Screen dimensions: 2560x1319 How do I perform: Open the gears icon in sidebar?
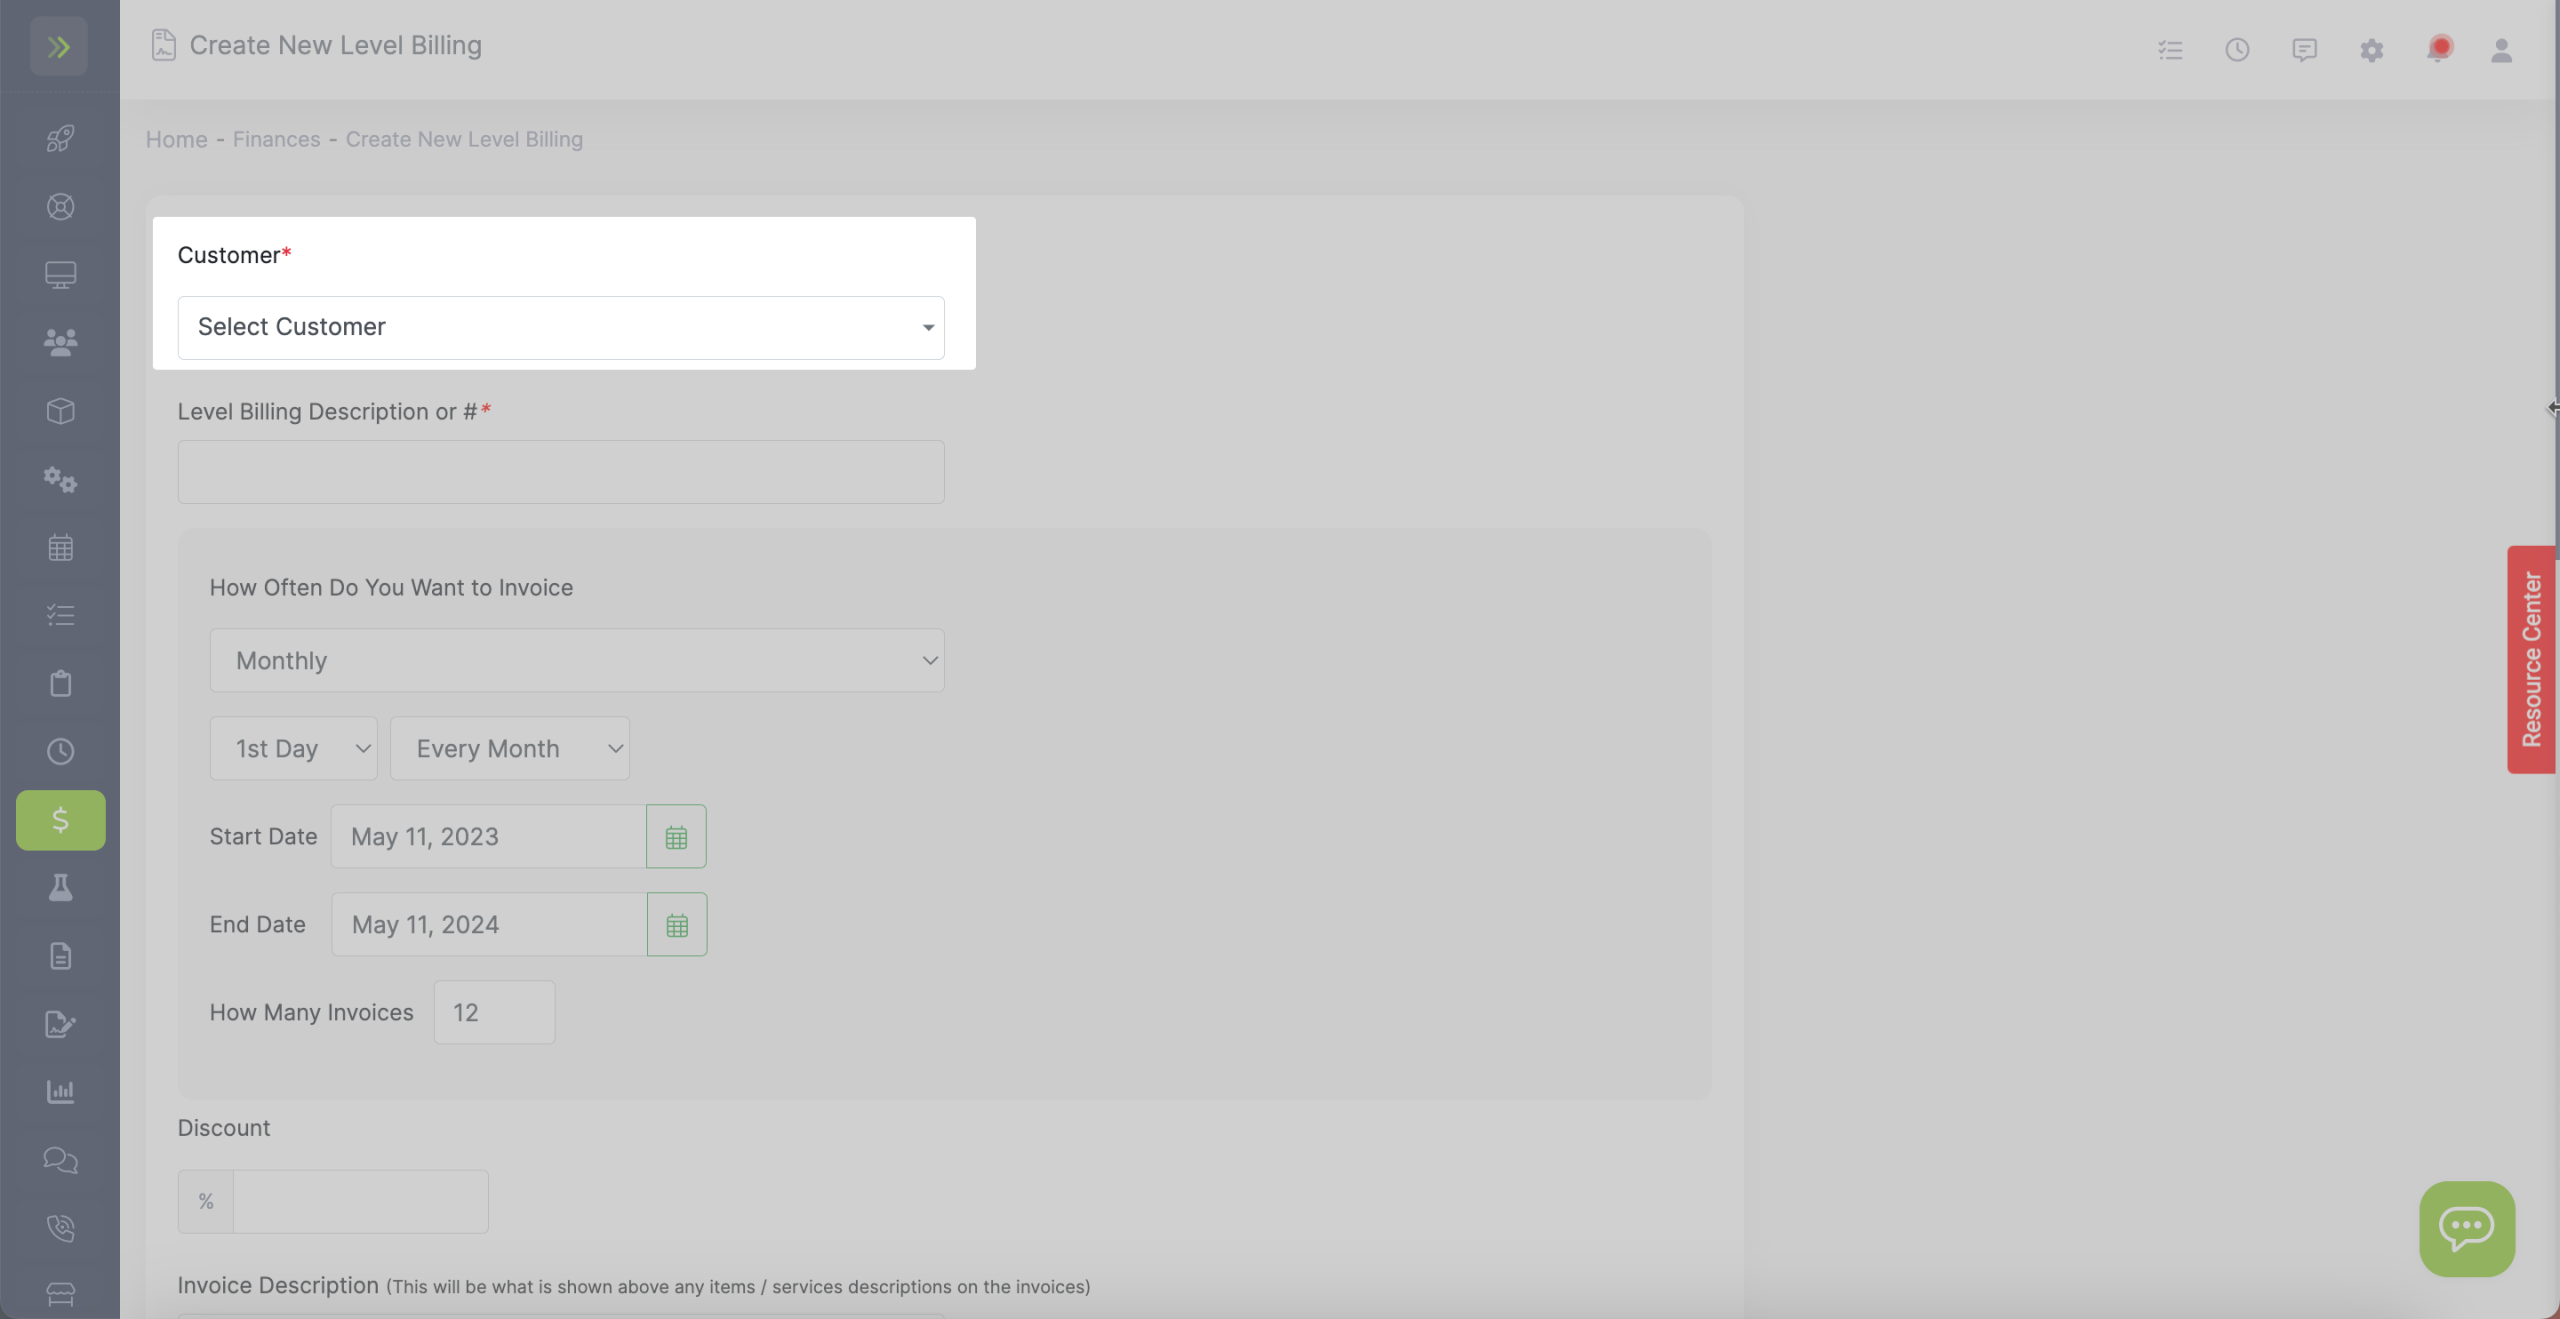60,480
